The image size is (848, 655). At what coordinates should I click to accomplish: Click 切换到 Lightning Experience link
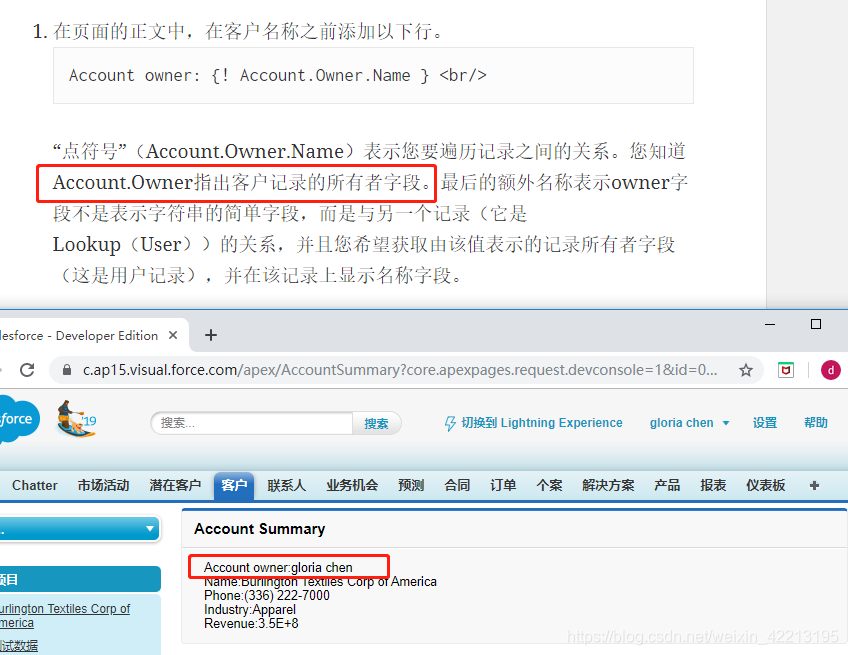point(533,423)
